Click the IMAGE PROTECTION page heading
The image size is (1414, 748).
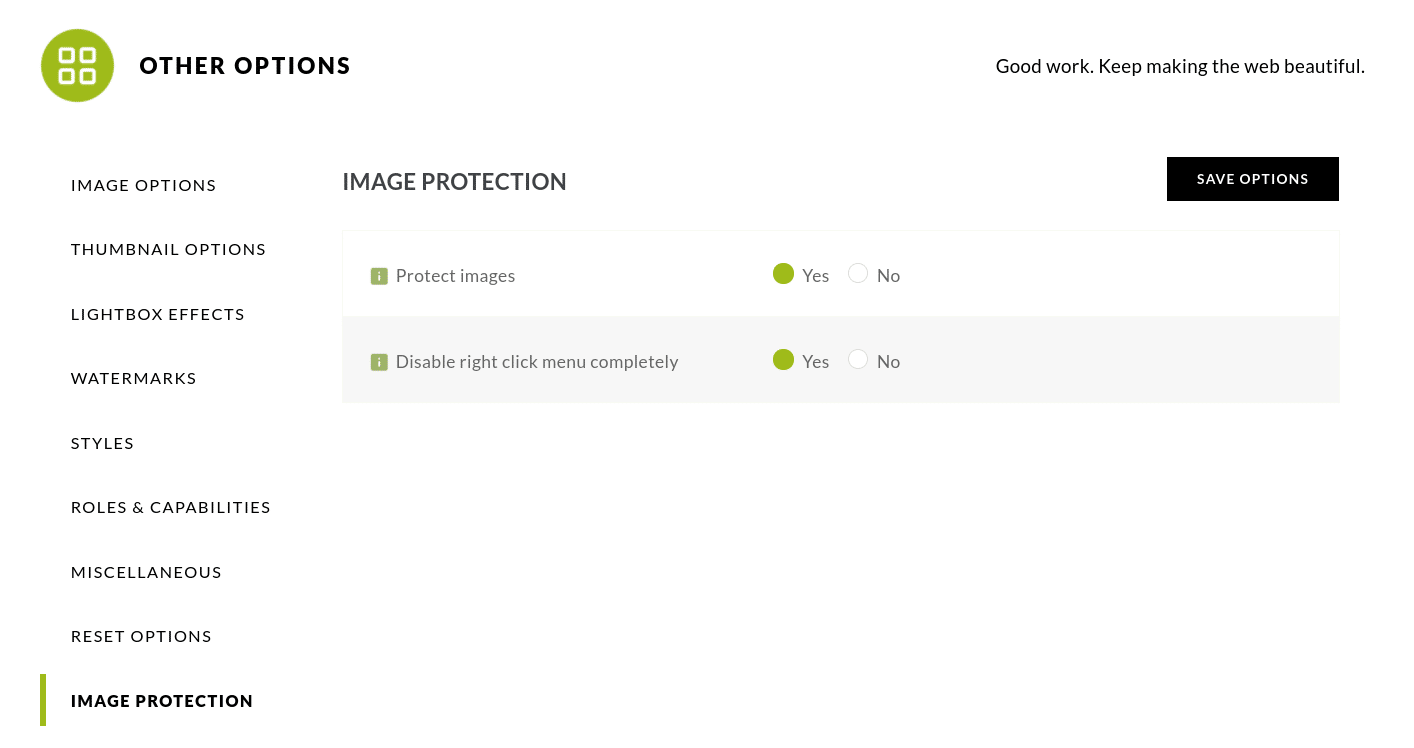pos(454,181)
